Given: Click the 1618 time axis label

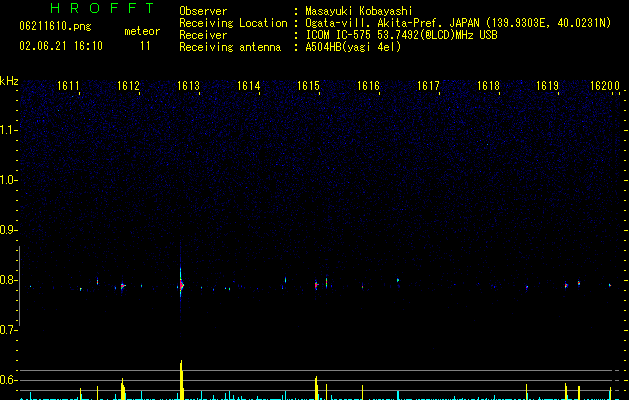Looking at the screenshot, I should 488,86.
